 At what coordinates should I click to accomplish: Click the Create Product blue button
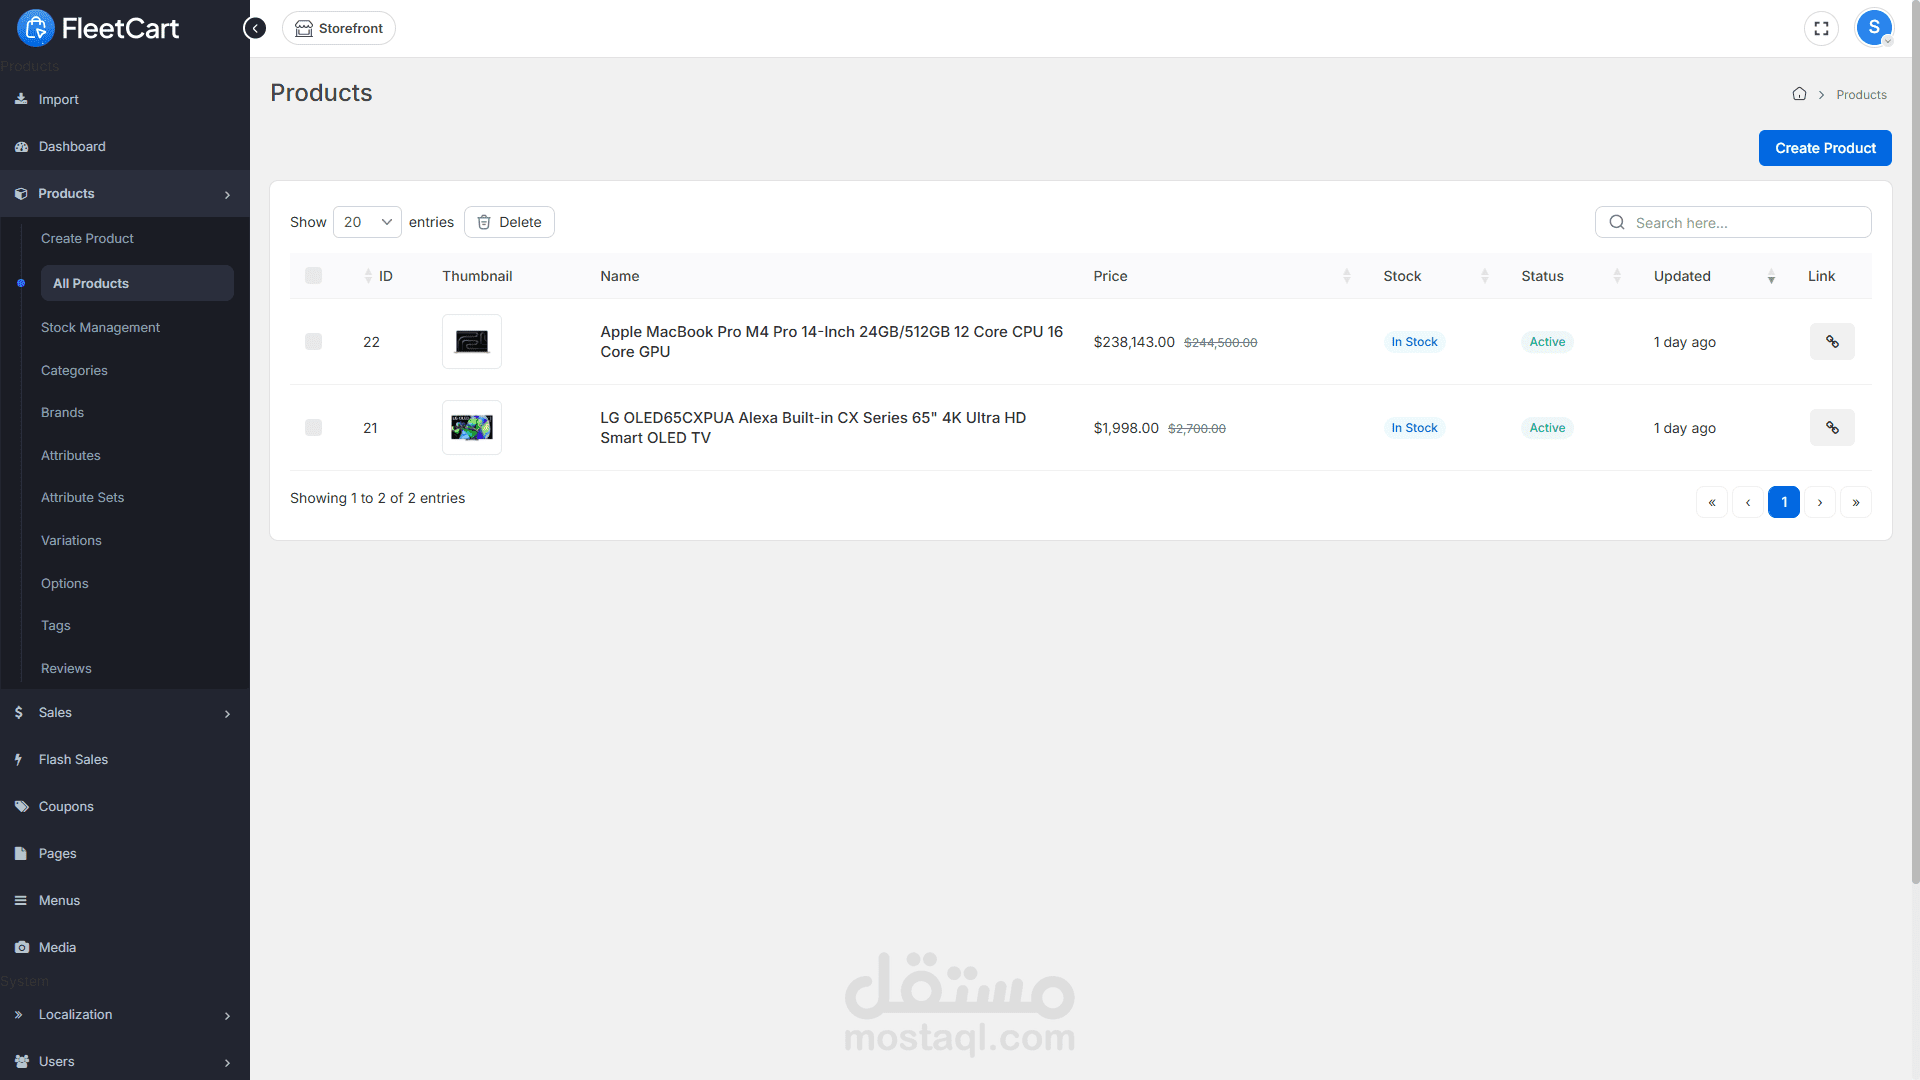click(x=1824, y=148)
